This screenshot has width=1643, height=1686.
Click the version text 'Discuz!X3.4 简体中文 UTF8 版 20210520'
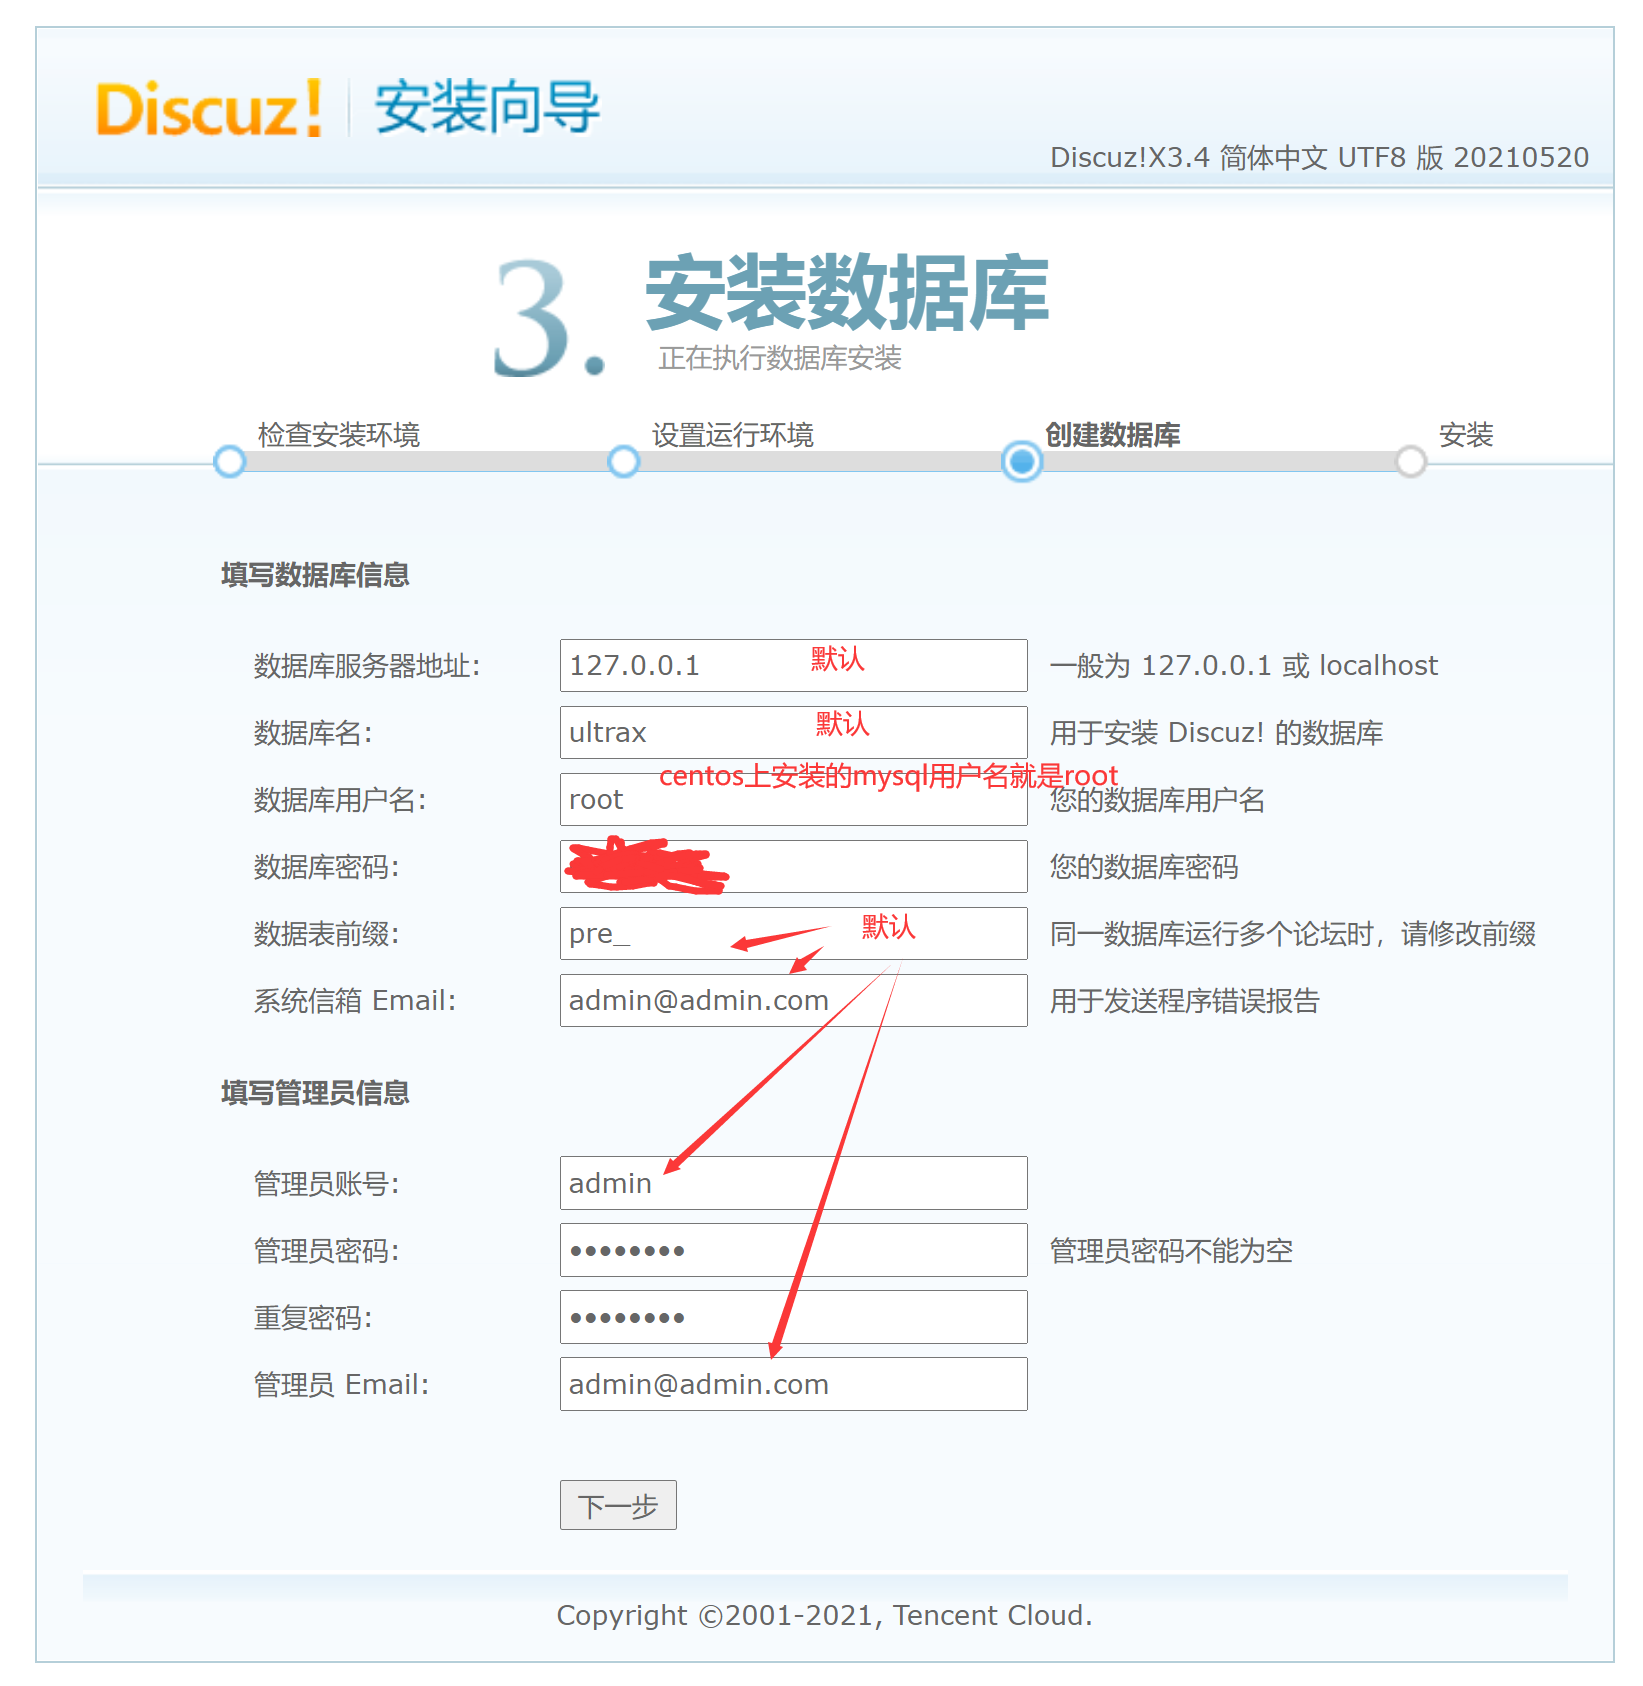(x=1319, y=158)
